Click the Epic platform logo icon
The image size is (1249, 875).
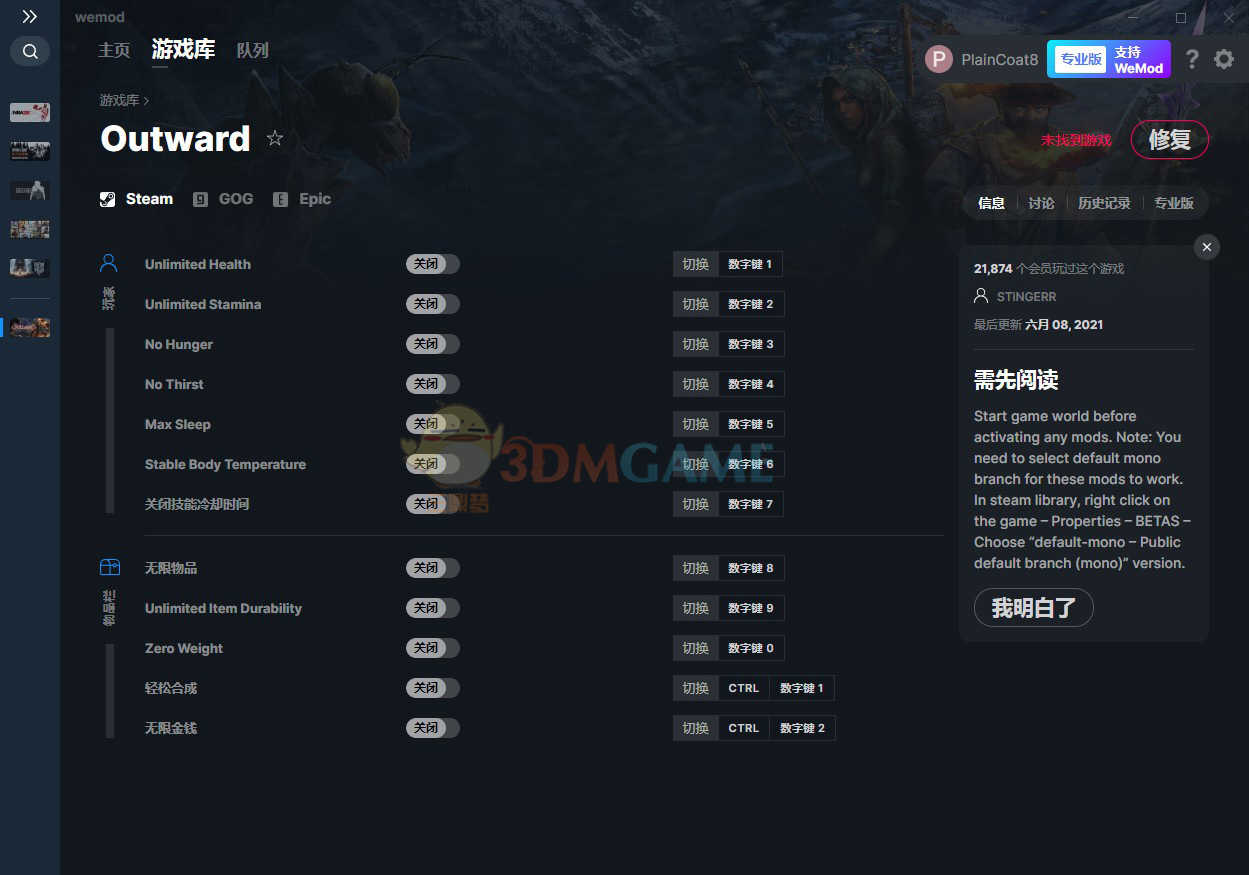pyautogui.click(x=281, y=199)
